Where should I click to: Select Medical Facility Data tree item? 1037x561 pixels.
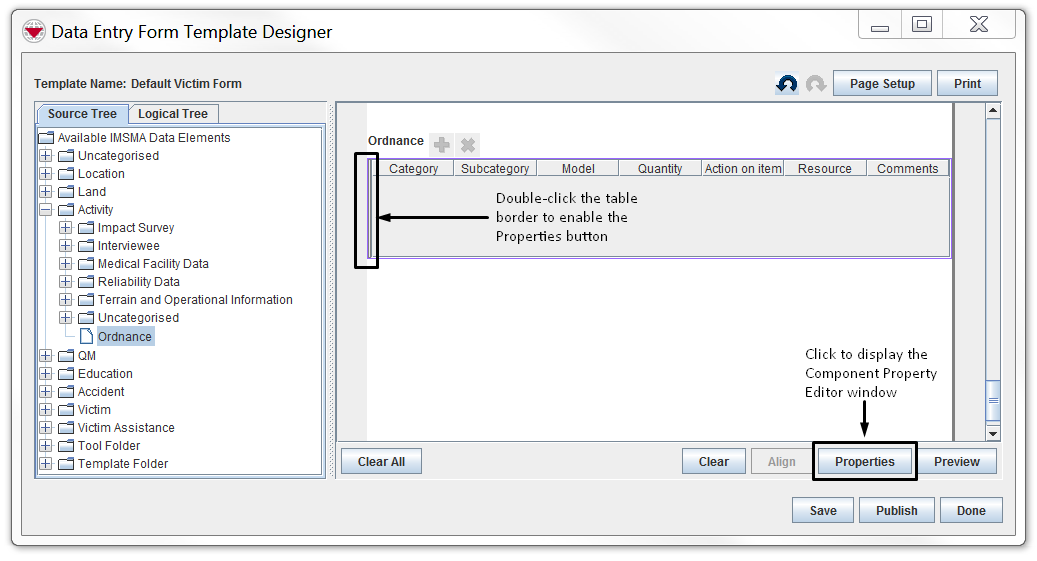pyautogui.click(x=153, y=264)
